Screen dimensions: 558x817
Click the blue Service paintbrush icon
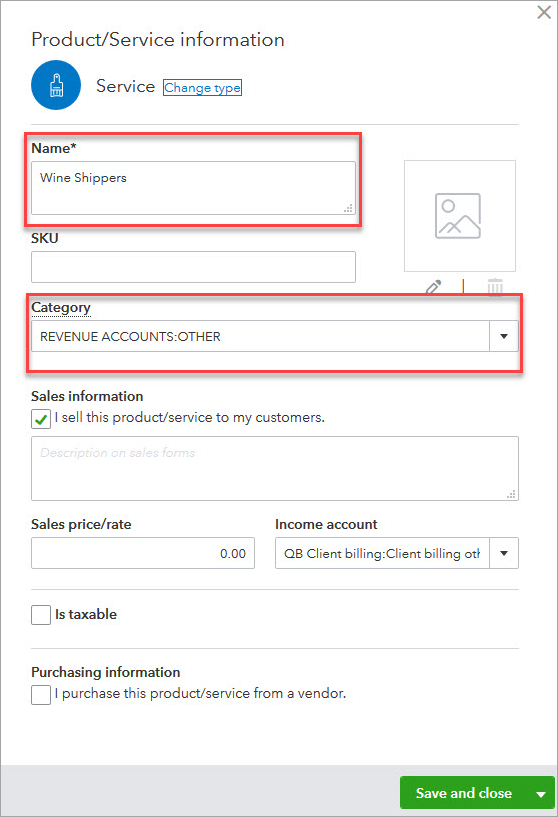[56, 85]
